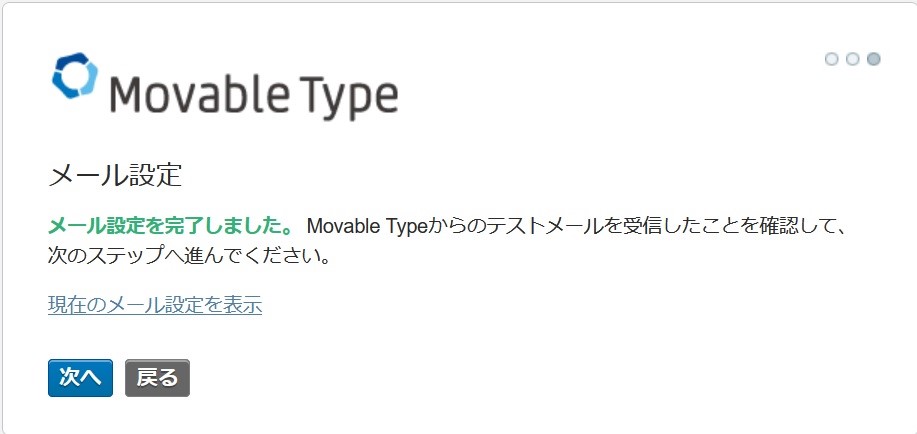
Task: Click the Movable Type hexagon logo icon
Action: [75, 76]
